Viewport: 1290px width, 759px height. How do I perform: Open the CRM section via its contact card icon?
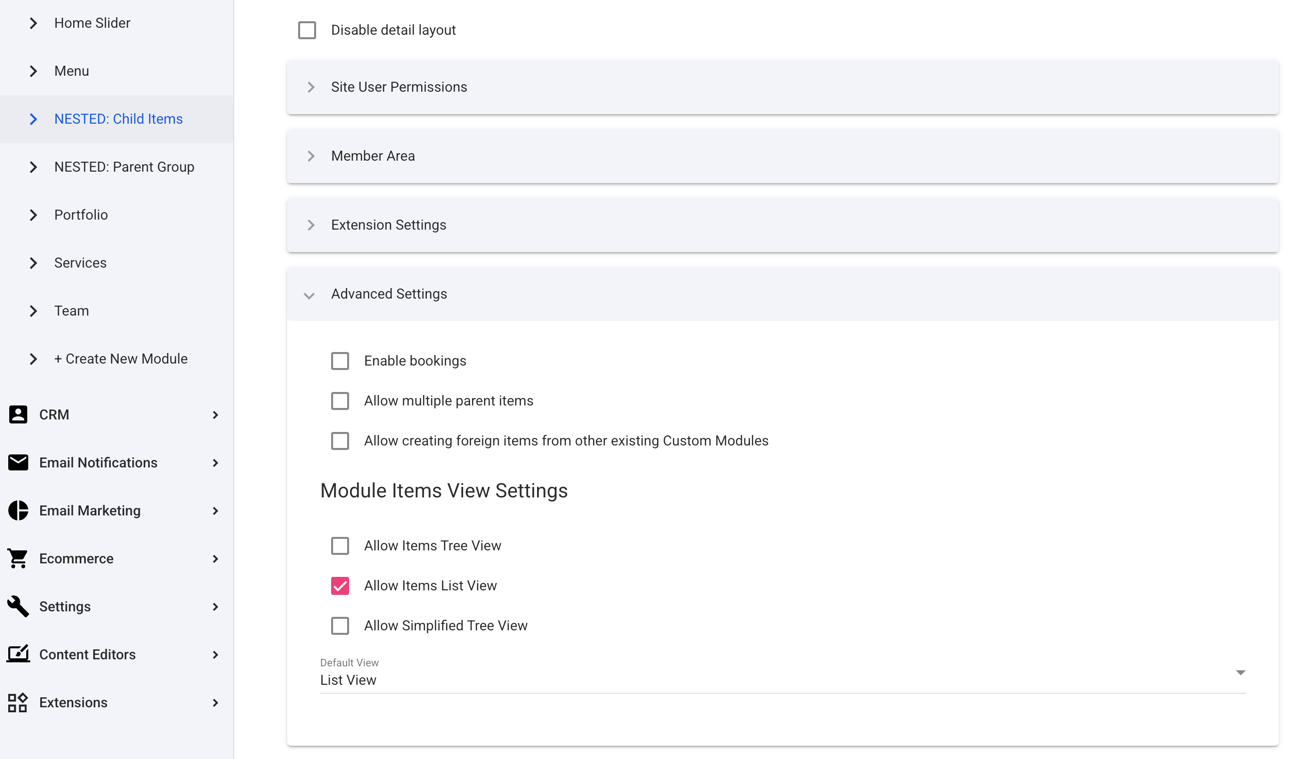(17, 414)
